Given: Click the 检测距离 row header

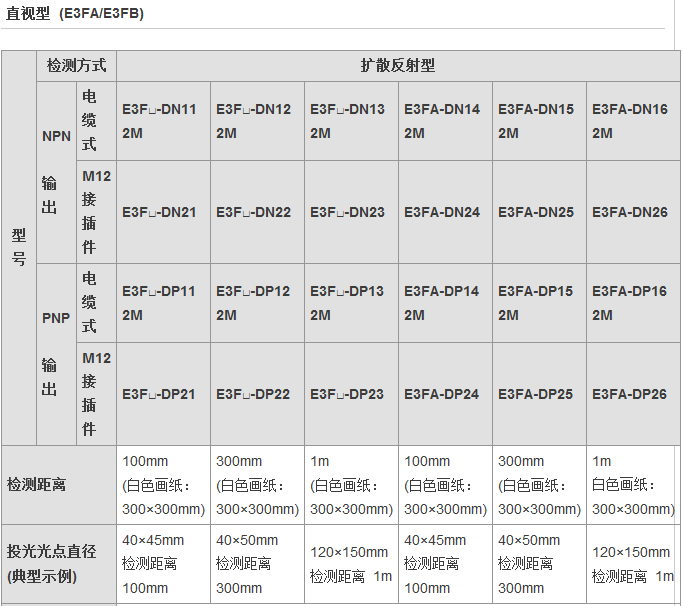Looking at the screenshot, I should pos(37,484).
